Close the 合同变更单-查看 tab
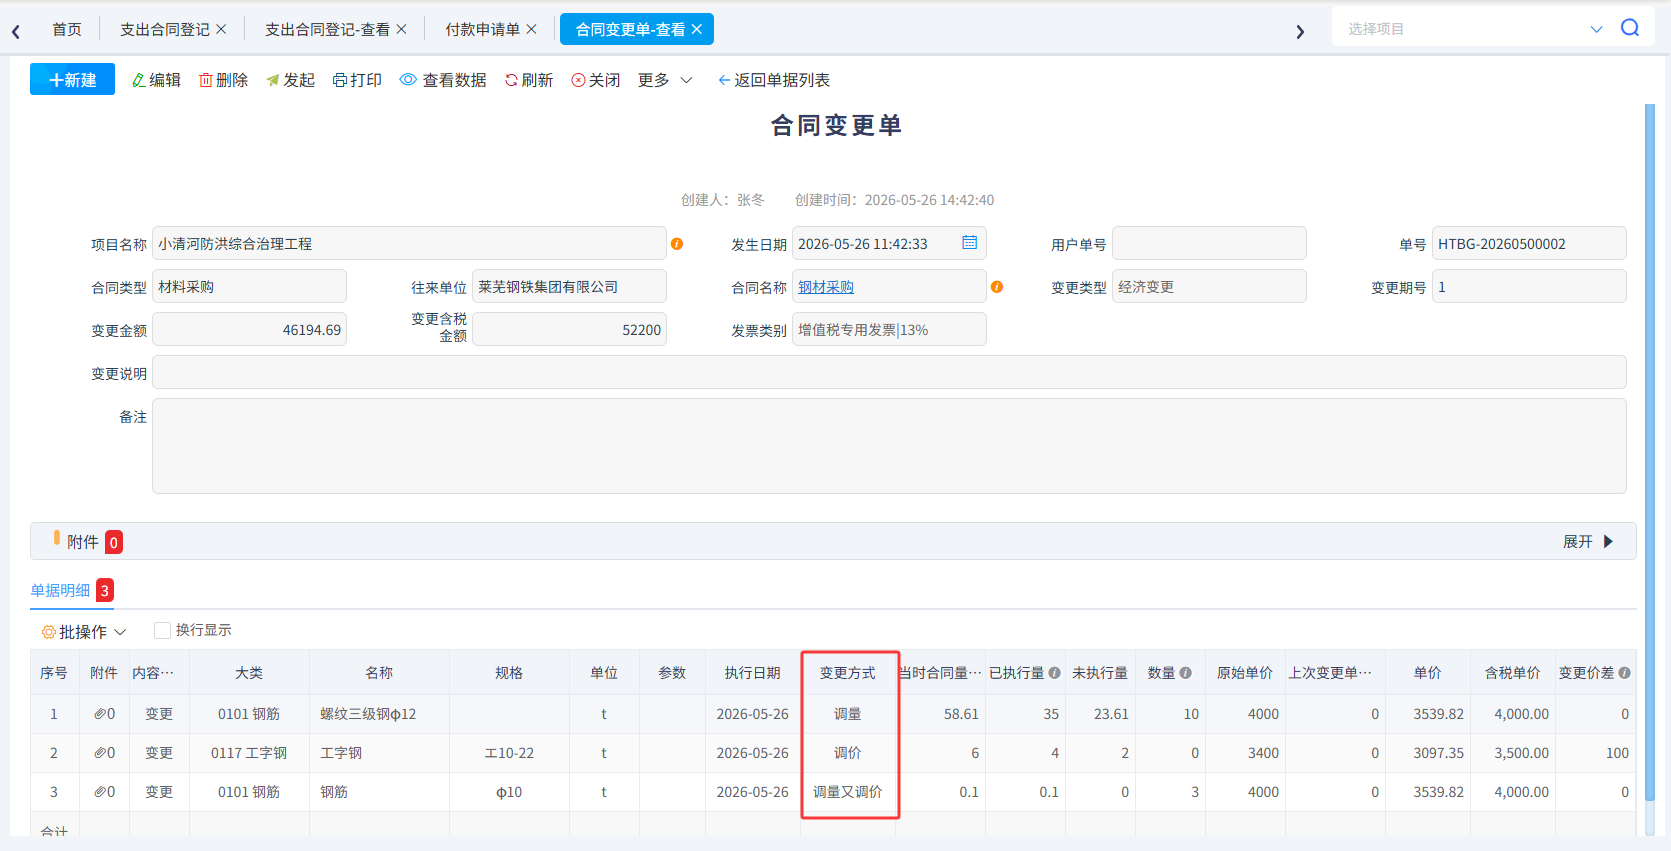Image resolution: width=1671 pixels, height=851 pixels. (x=696, y=29)
